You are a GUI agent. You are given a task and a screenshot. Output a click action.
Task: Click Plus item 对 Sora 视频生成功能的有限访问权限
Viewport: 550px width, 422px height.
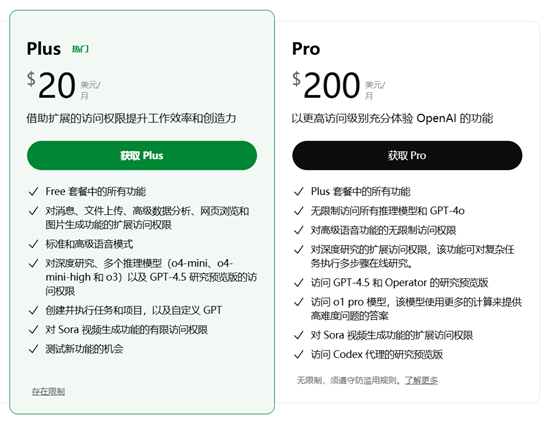coord(127,330)
